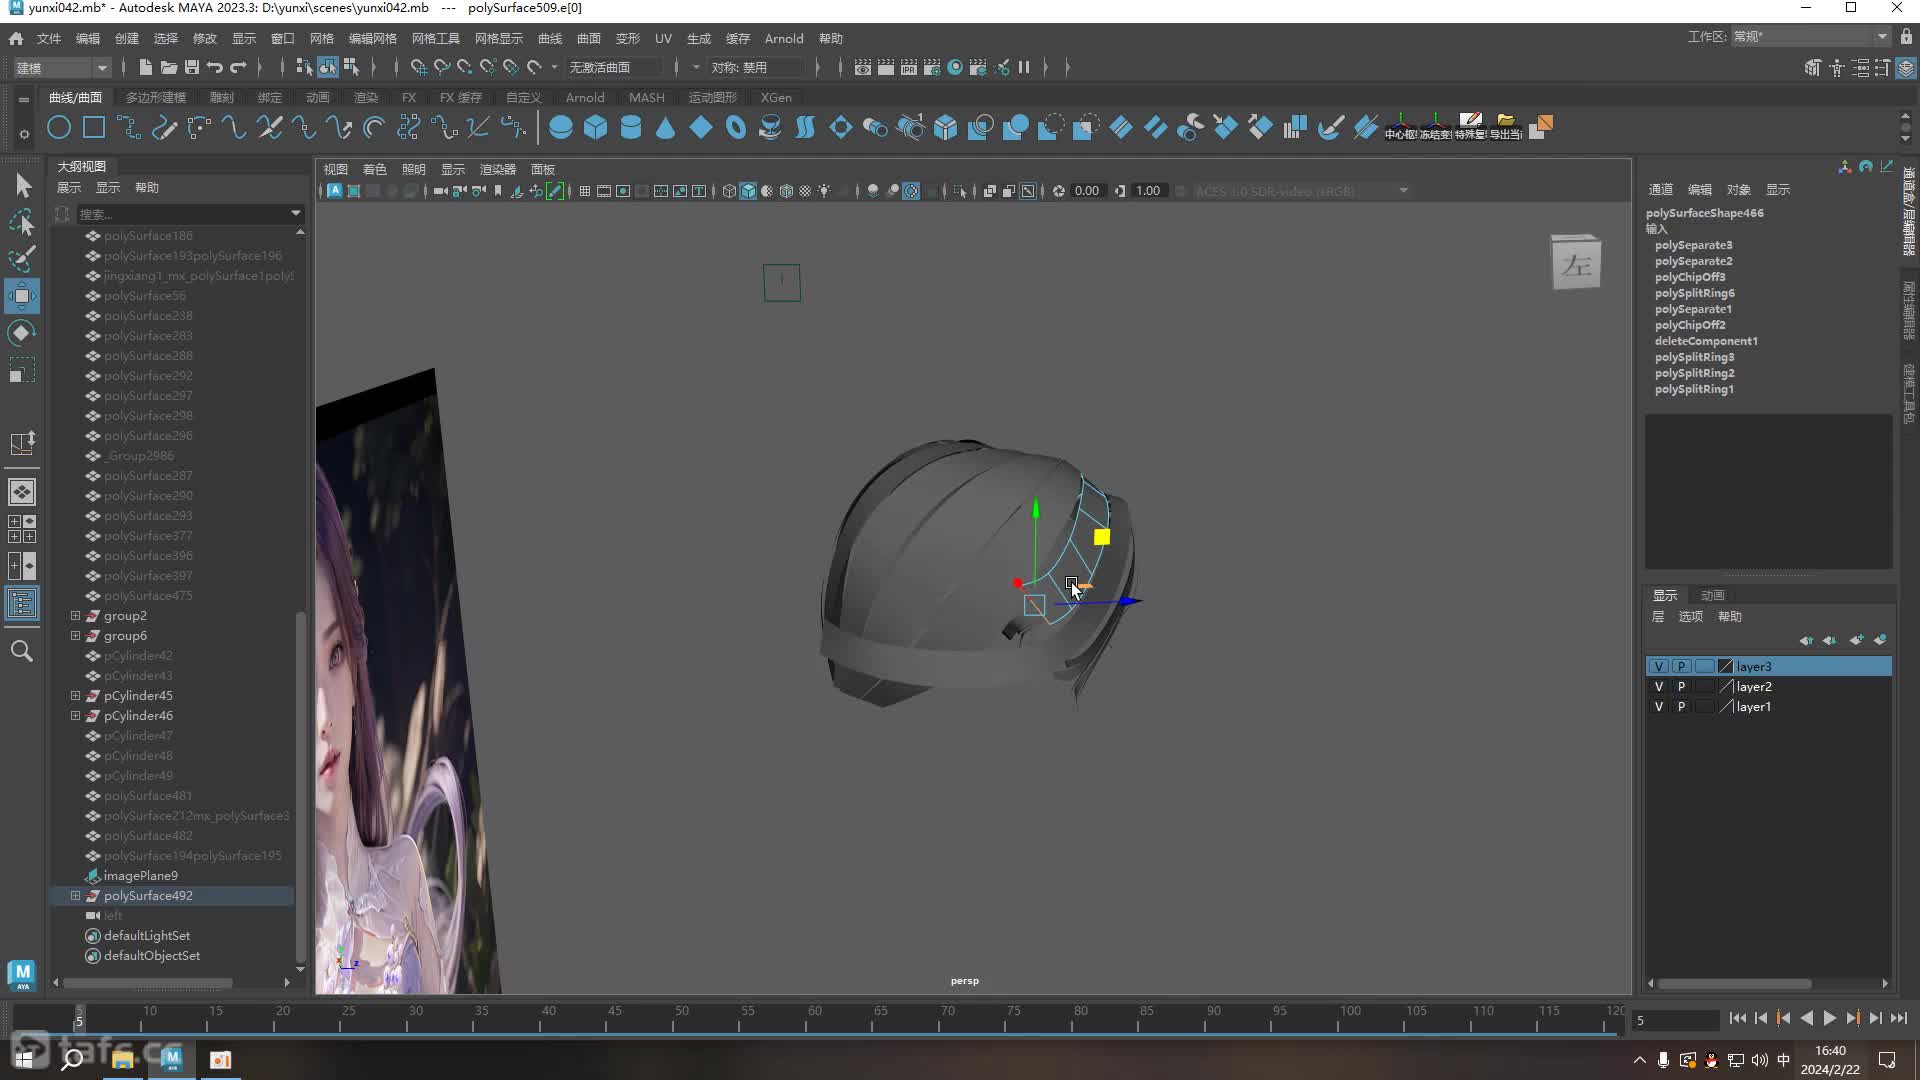
Task: Expand the polySurface492 node in outliner
Action: pyautogui.click(x=75, y=895)
